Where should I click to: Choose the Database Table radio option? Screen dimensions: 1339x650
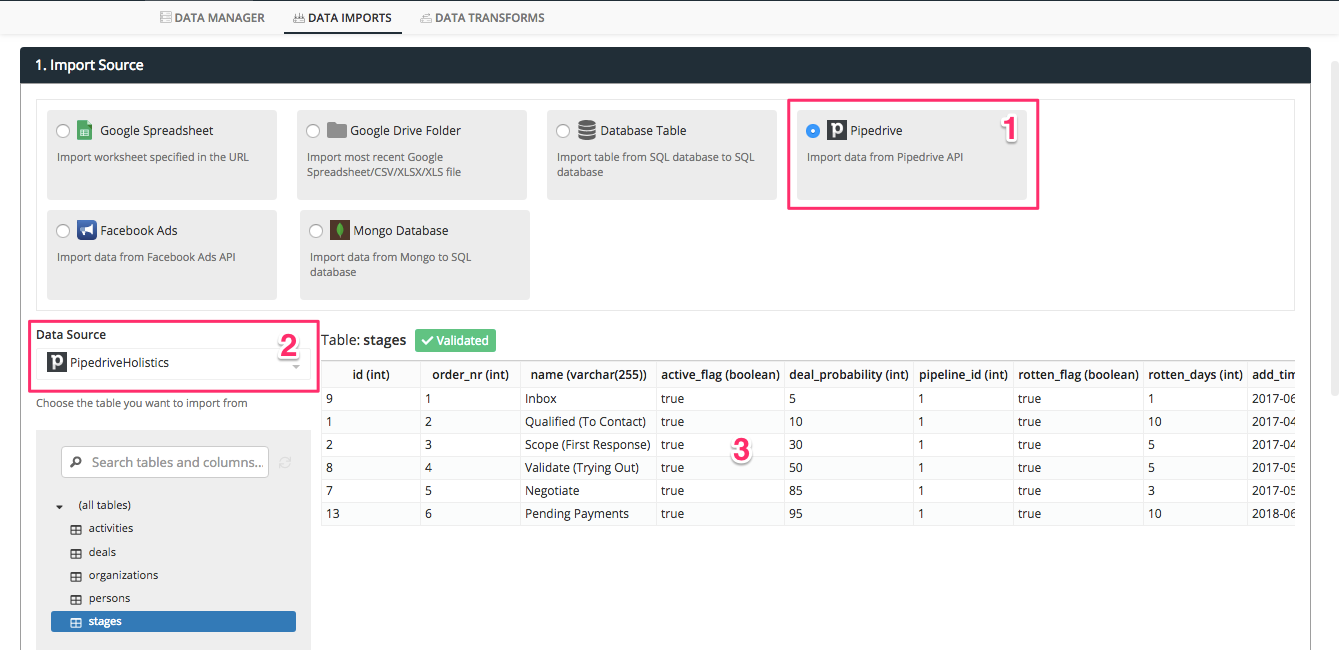(564, 131)
